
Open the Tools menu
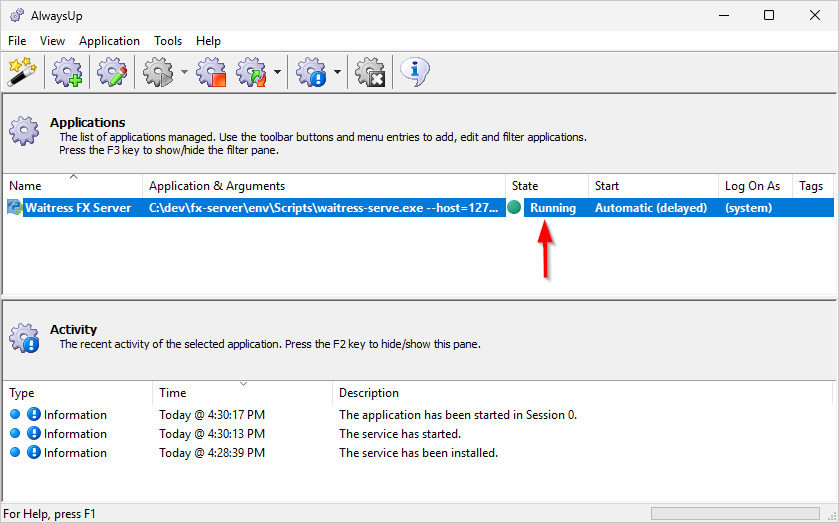point(168,41)
